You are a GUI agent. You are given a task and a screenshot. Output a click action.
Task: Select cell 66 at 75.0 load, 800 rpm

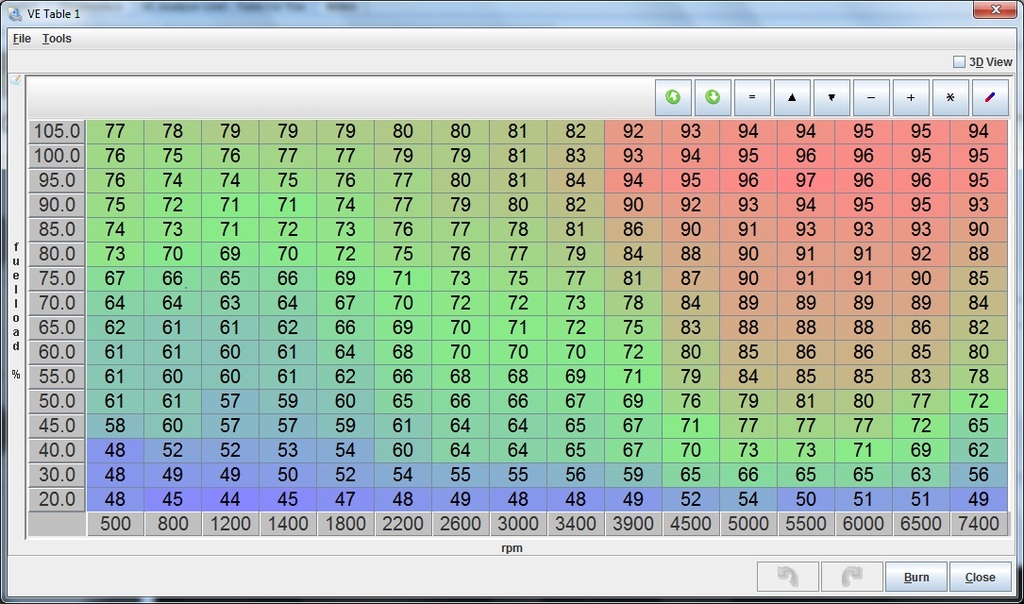[x=172, y=278]
